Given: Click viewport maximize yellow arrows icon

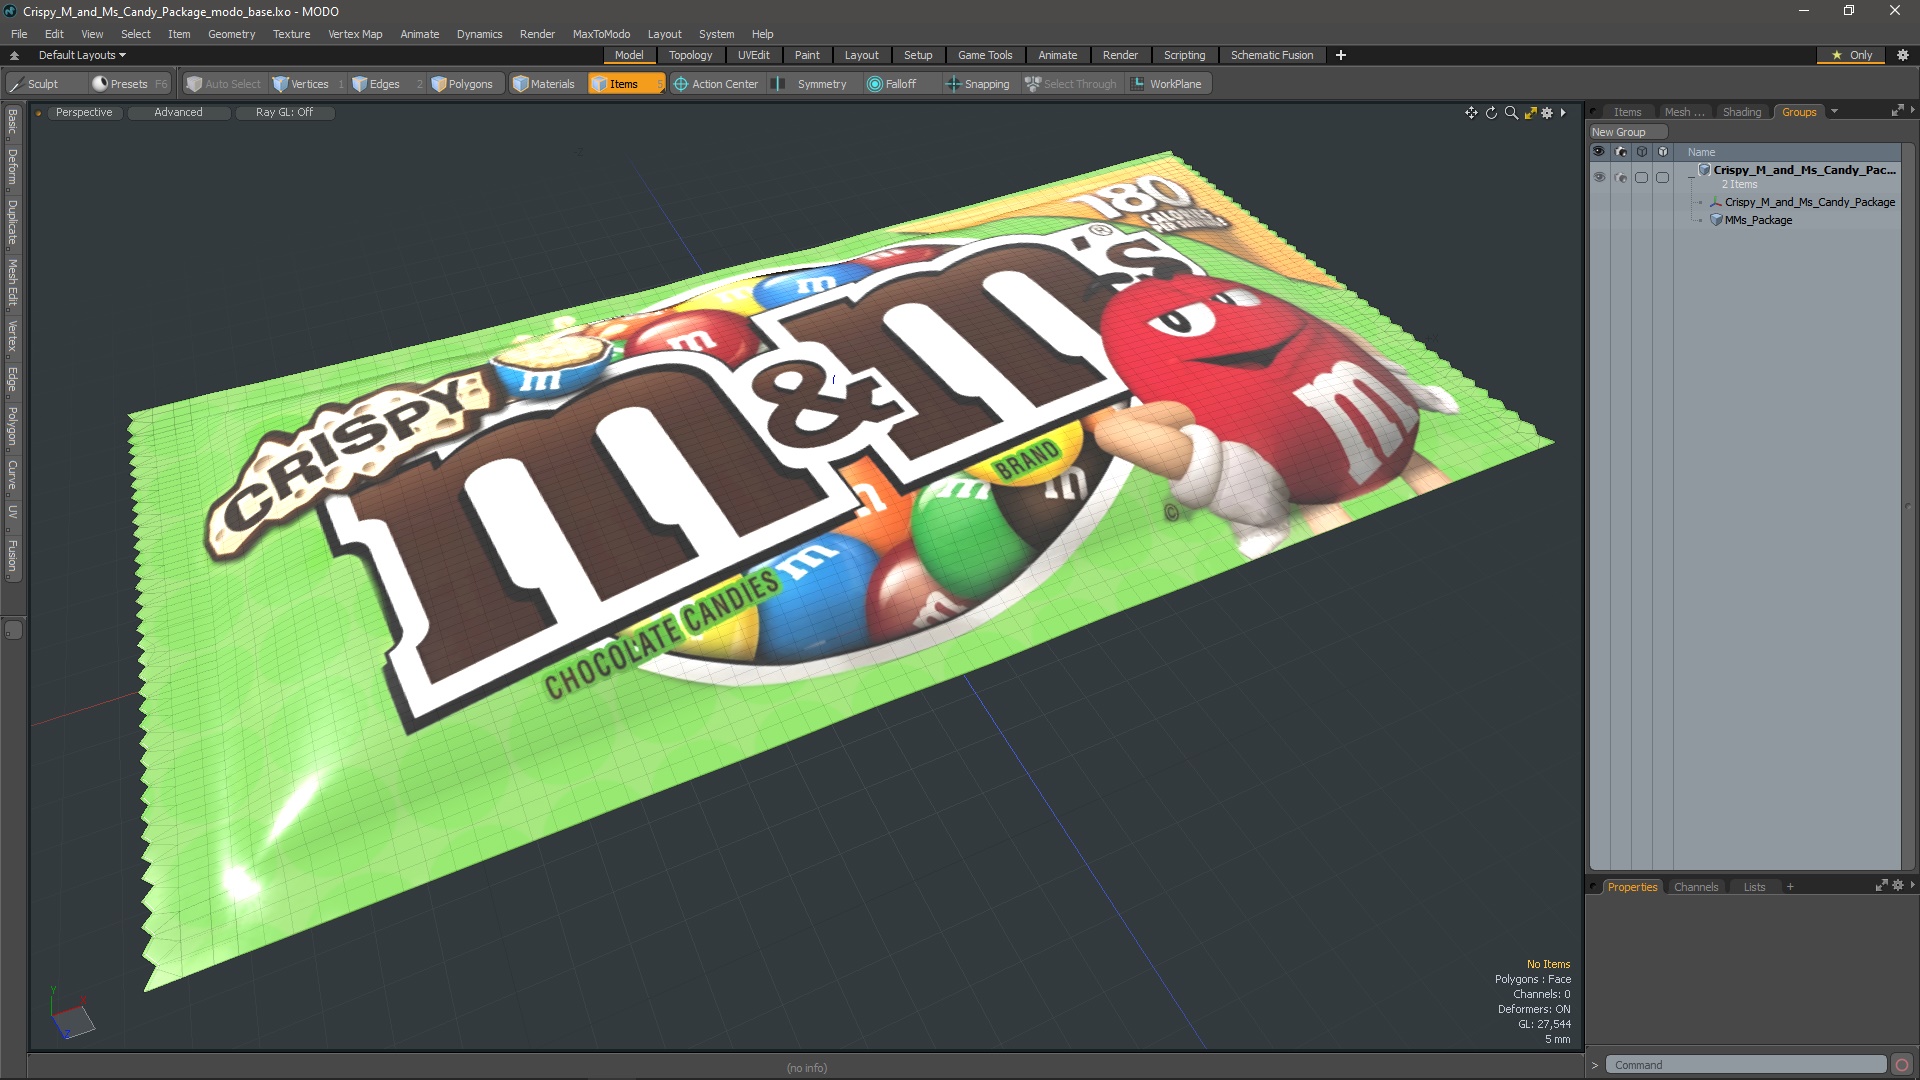Looking at the screenshot, I should coord(1530,113).
